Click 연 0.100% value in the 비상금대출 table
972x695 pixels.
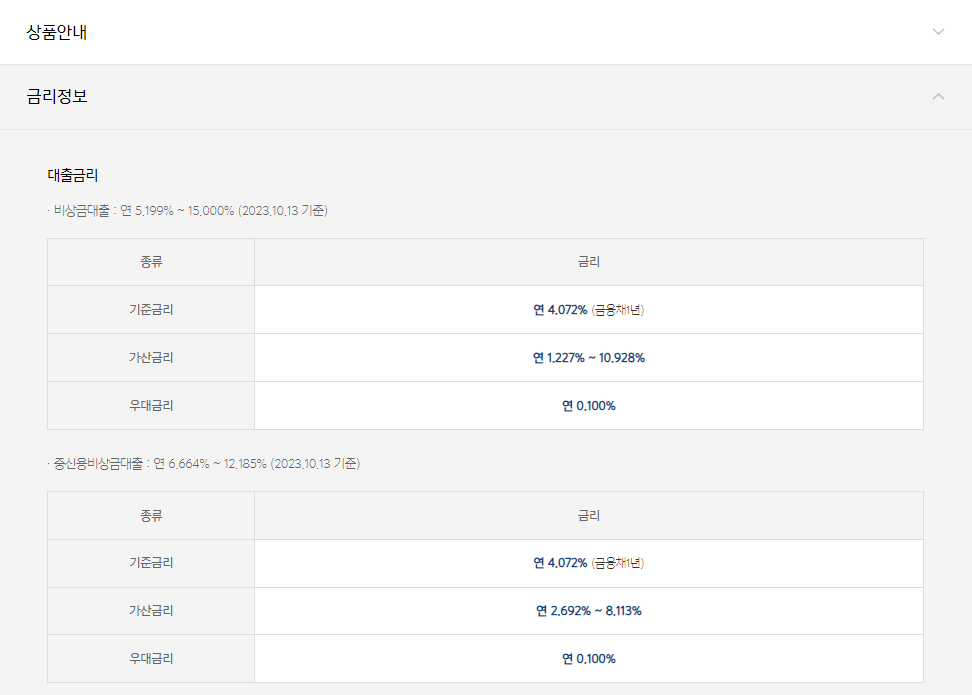coord(588,405)
